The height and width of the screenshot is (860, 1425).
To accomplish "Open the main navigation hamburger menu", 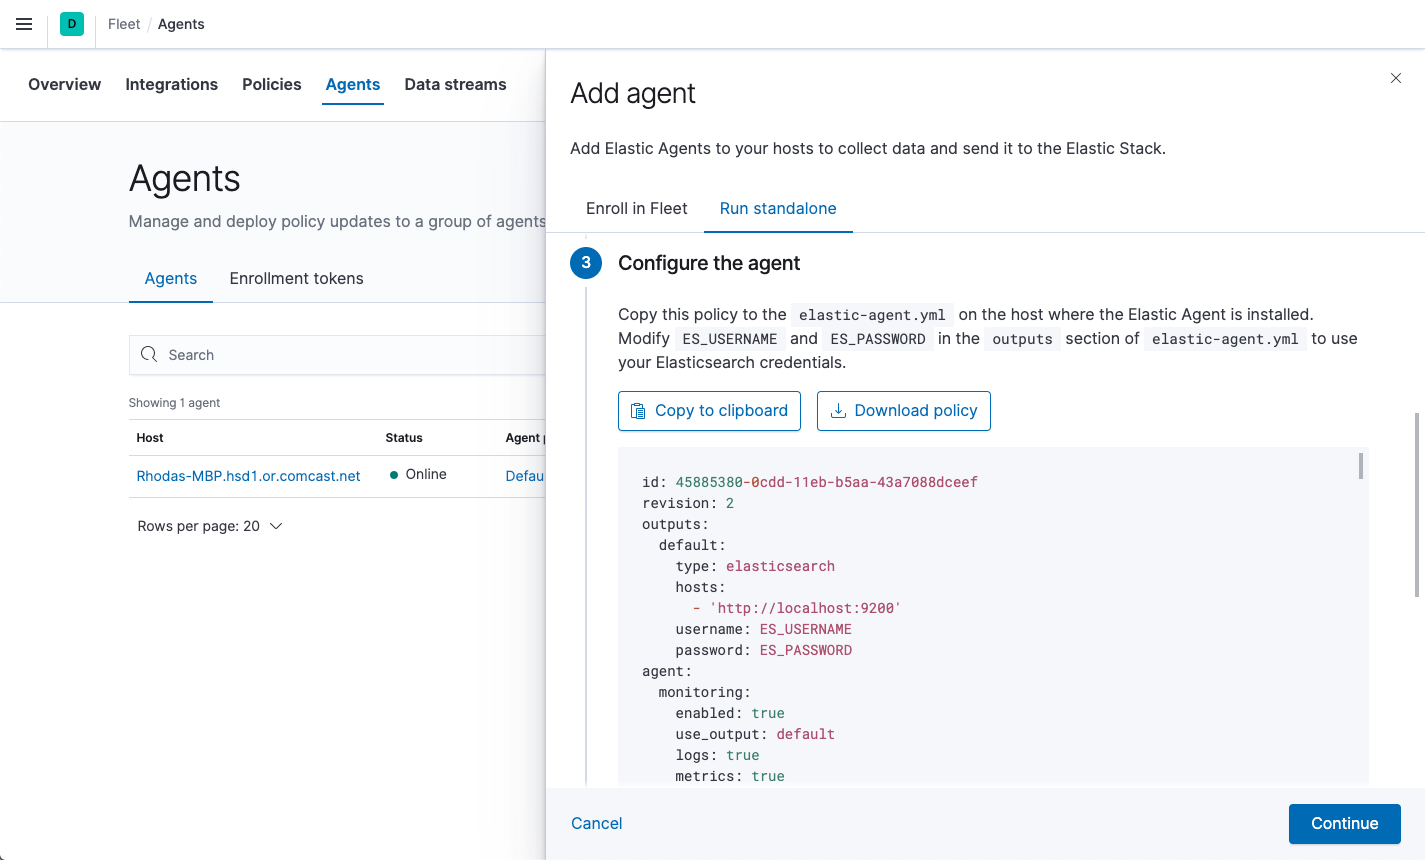I will [24, 24].
